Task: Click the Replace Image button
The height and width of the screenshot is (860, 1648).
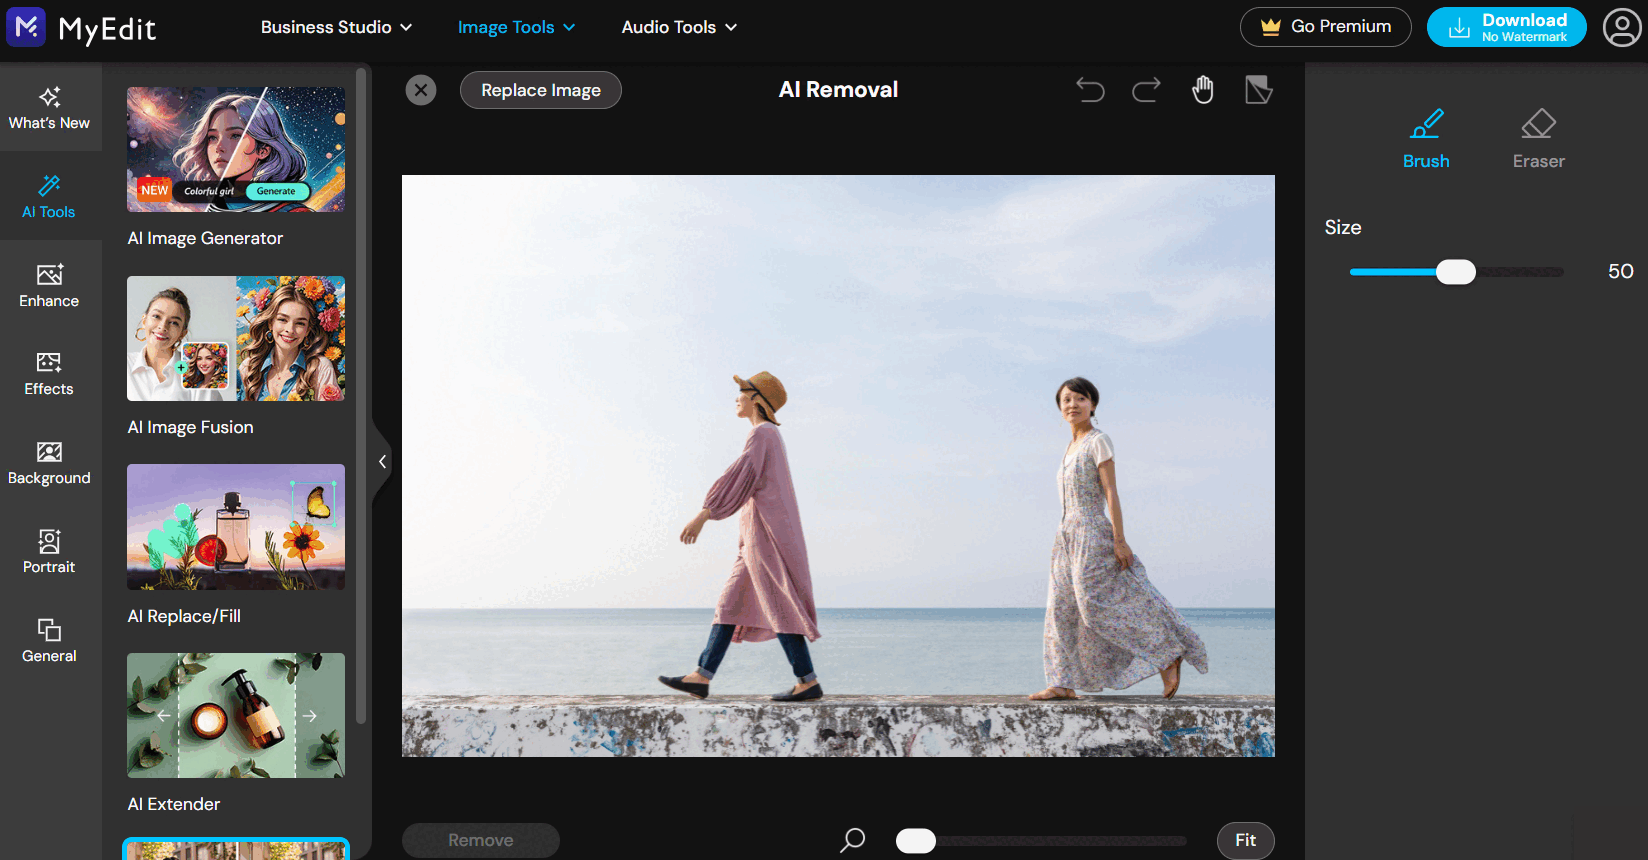Action: tap(541, 90)
